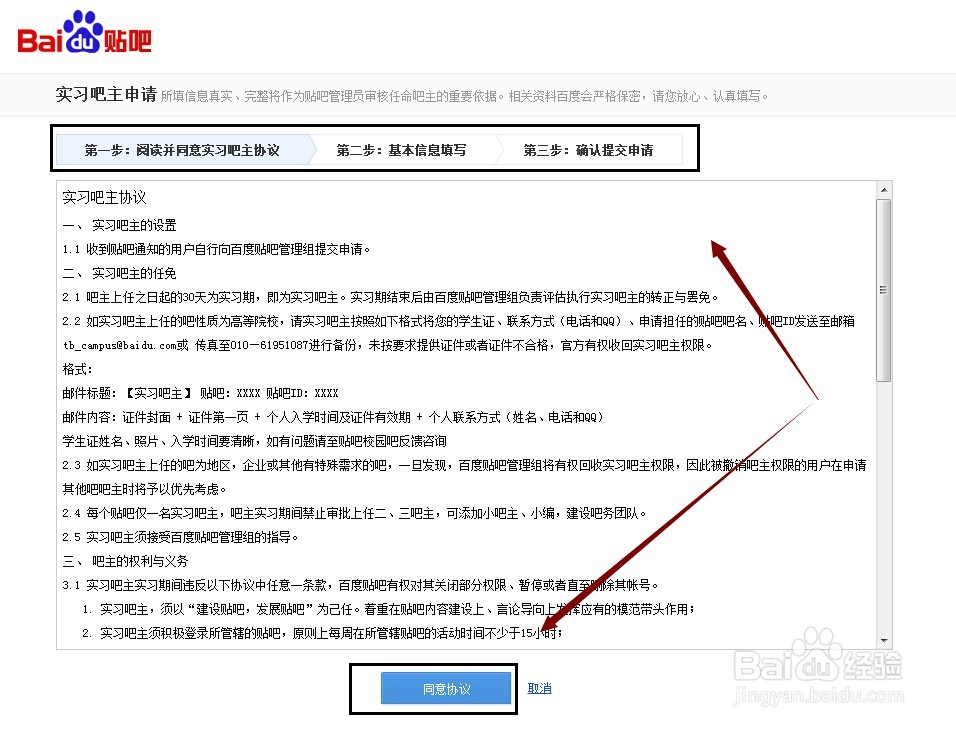Image resolution: width=956 pixels, height=729 pixels.
Task: Click the Baidu Tieba logo
Action: pos(85,33)
